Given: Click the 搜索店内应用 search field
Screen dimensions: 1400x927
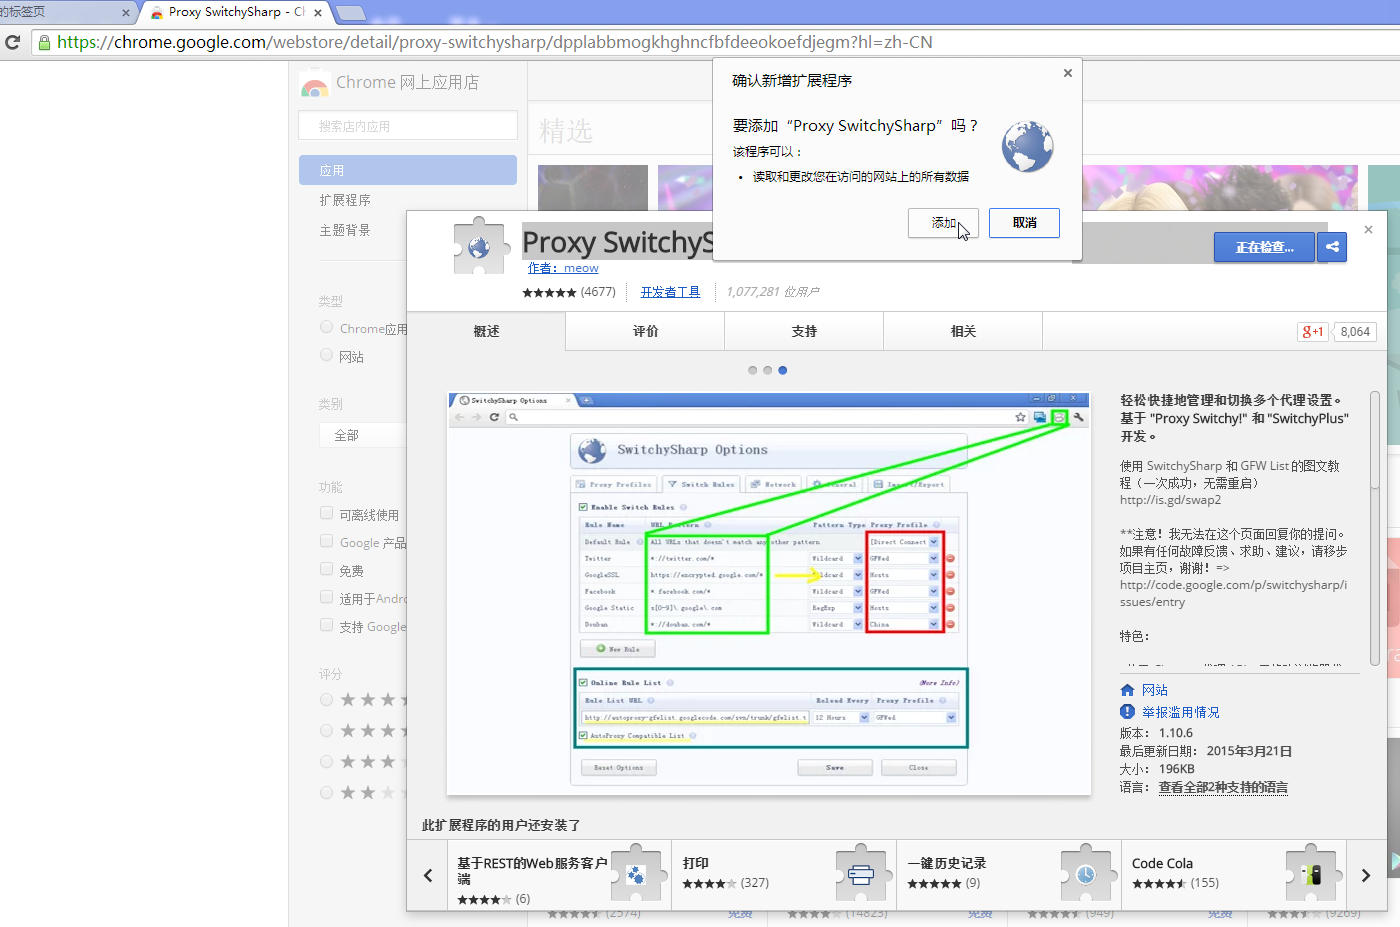Looking at the screenshot, I should point(408,126).
